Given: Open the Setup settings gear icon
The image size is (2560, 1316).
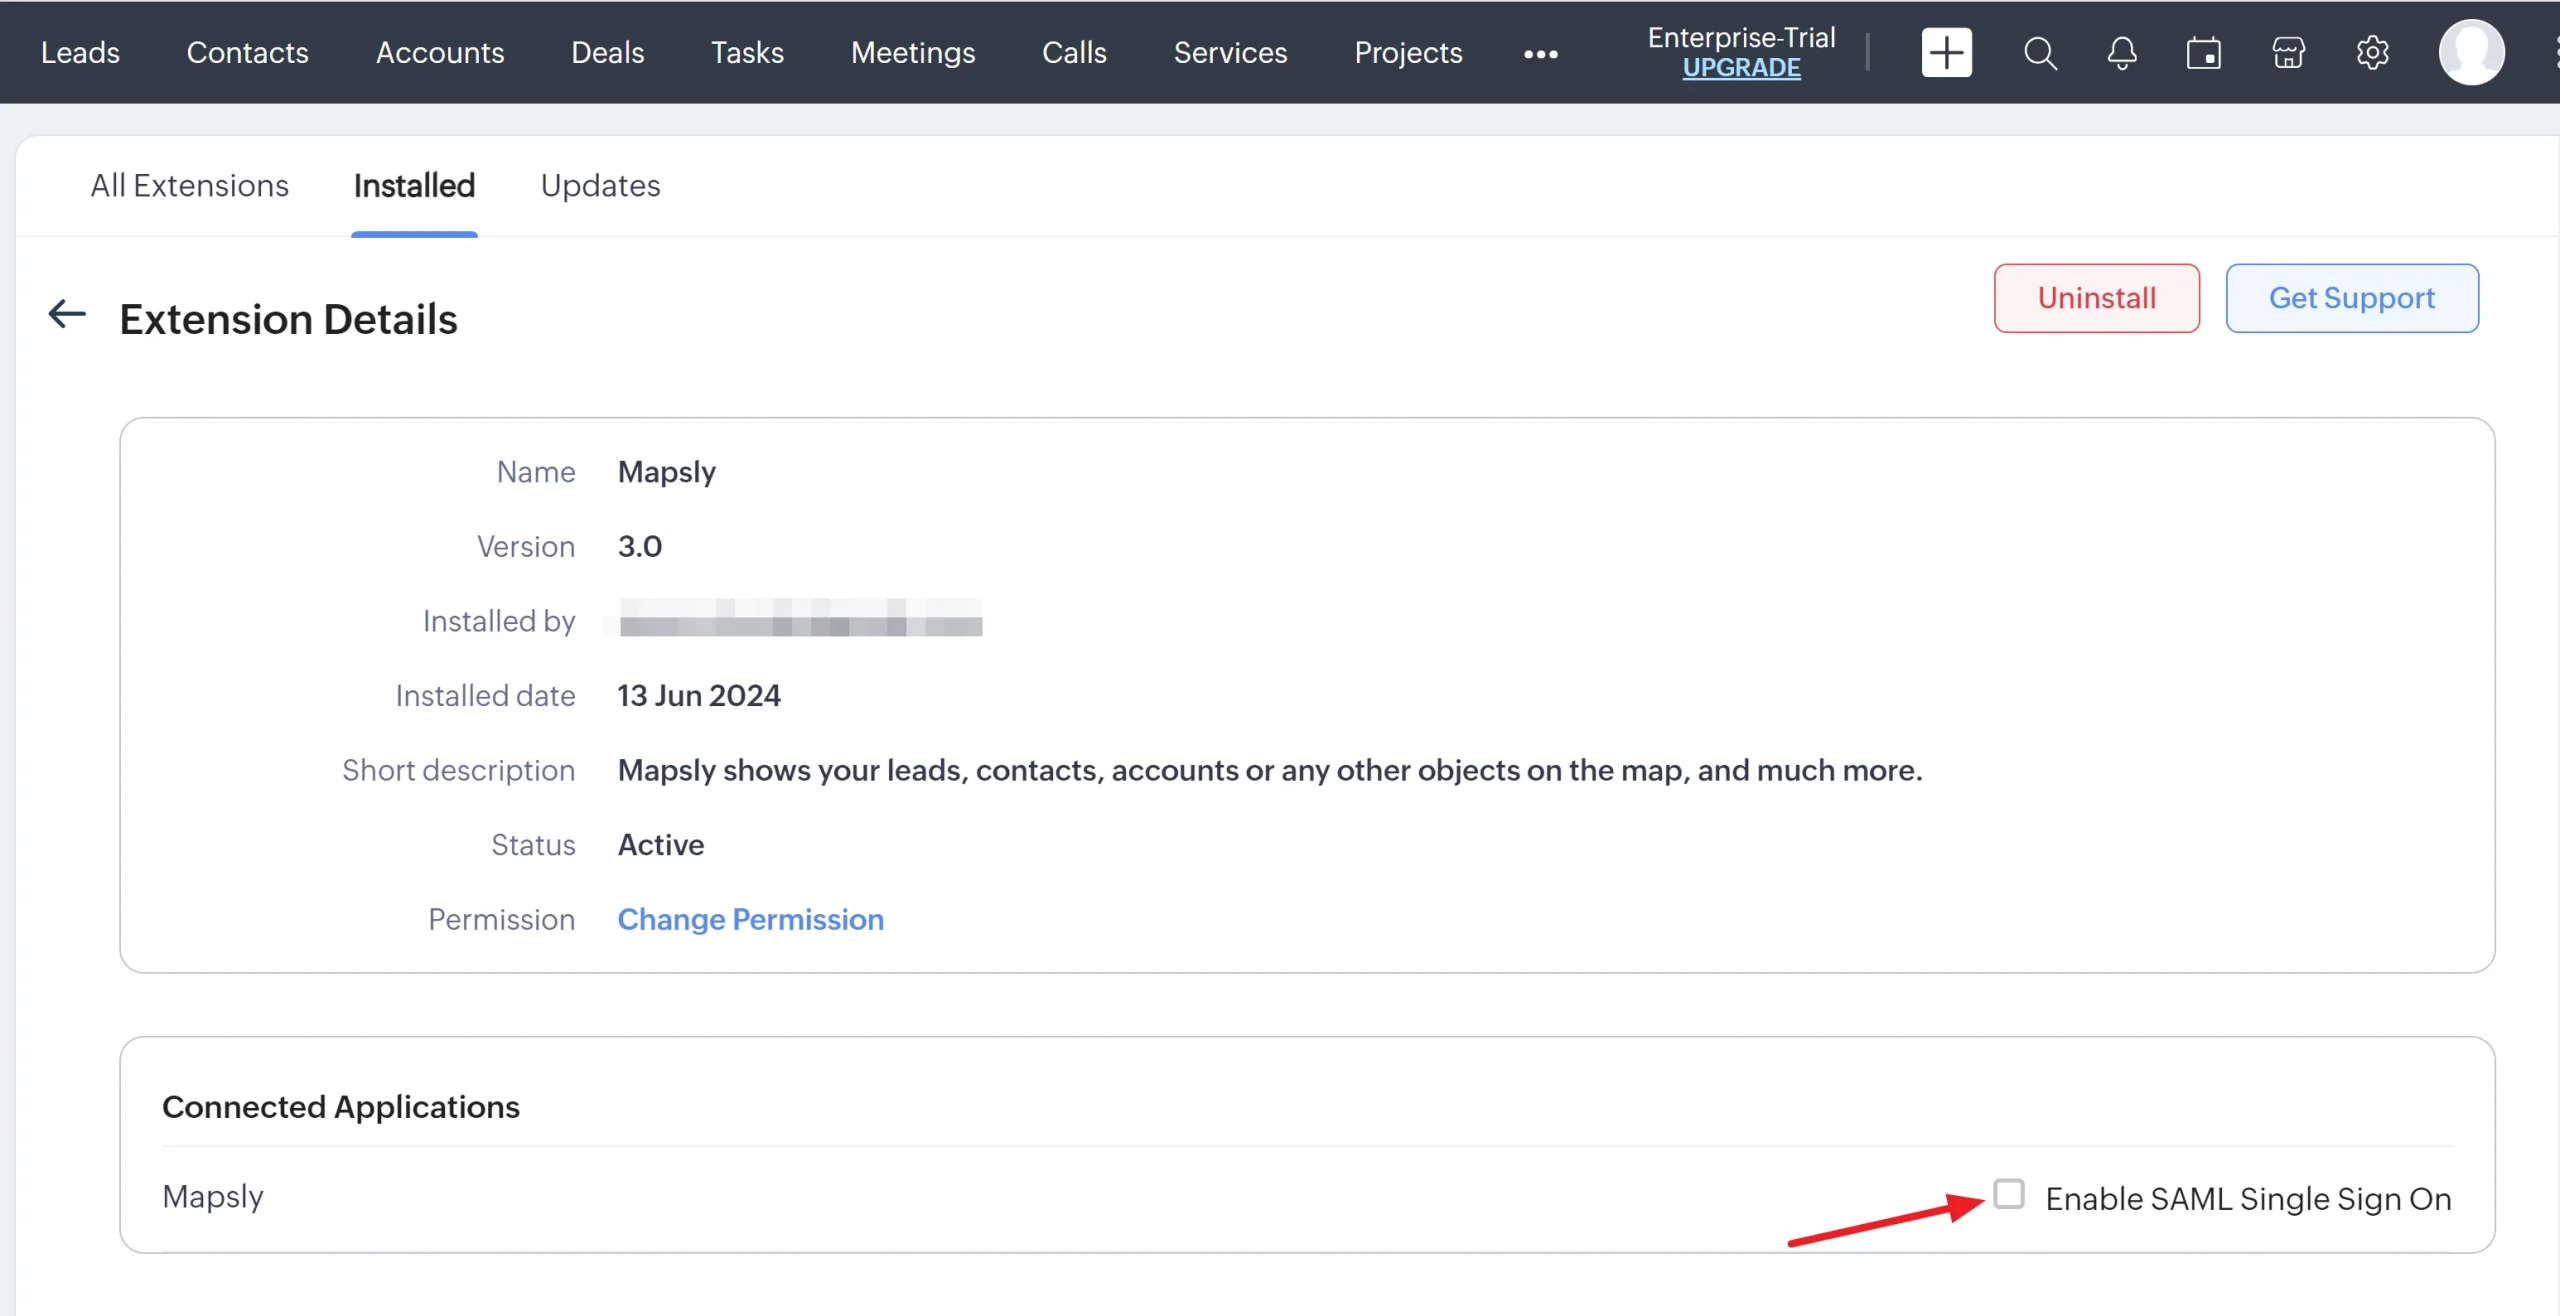Looking at the screenshot, I should click(2373, 52).
